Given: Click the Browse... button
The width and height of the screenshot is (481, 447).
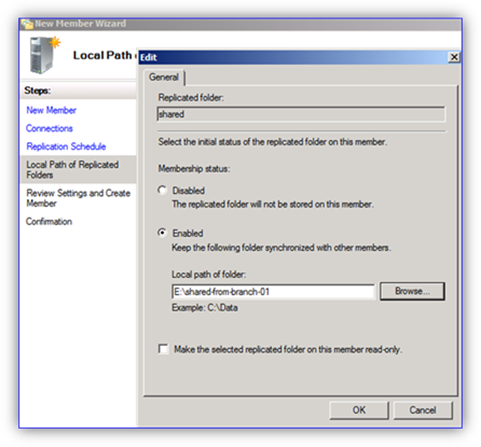Looking at the screenshot, I should (x=412, y=291).
